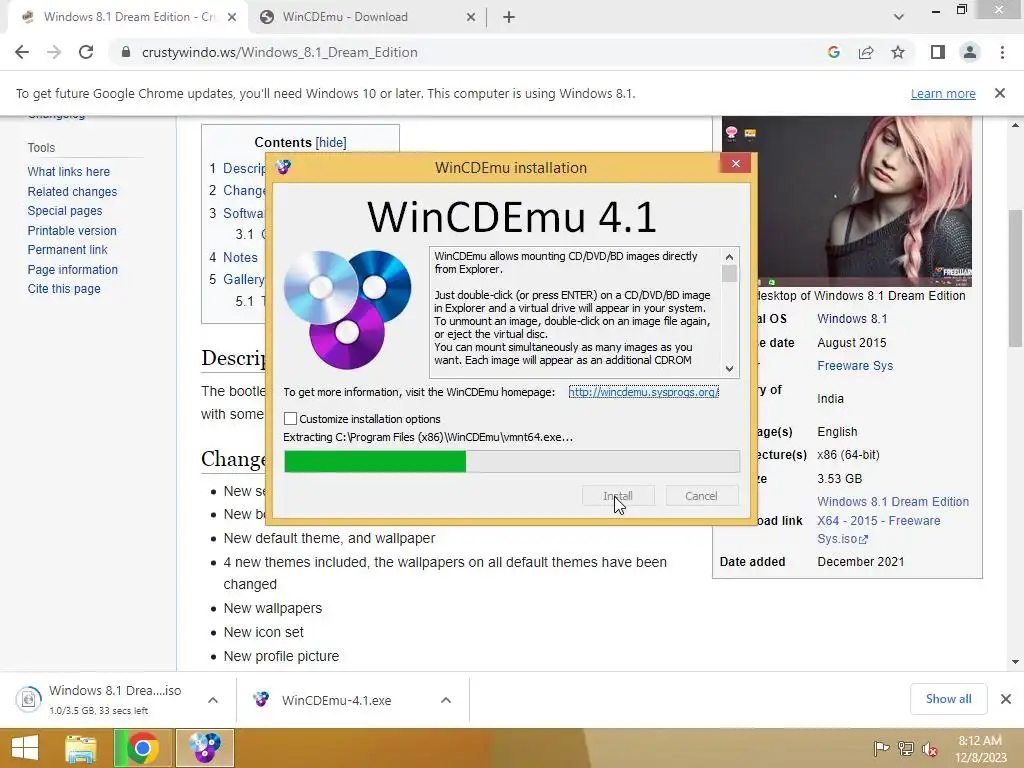Close the Windows 8.1 Dream Edition tab
1024x768 pixels.
(x=232, y=18)
